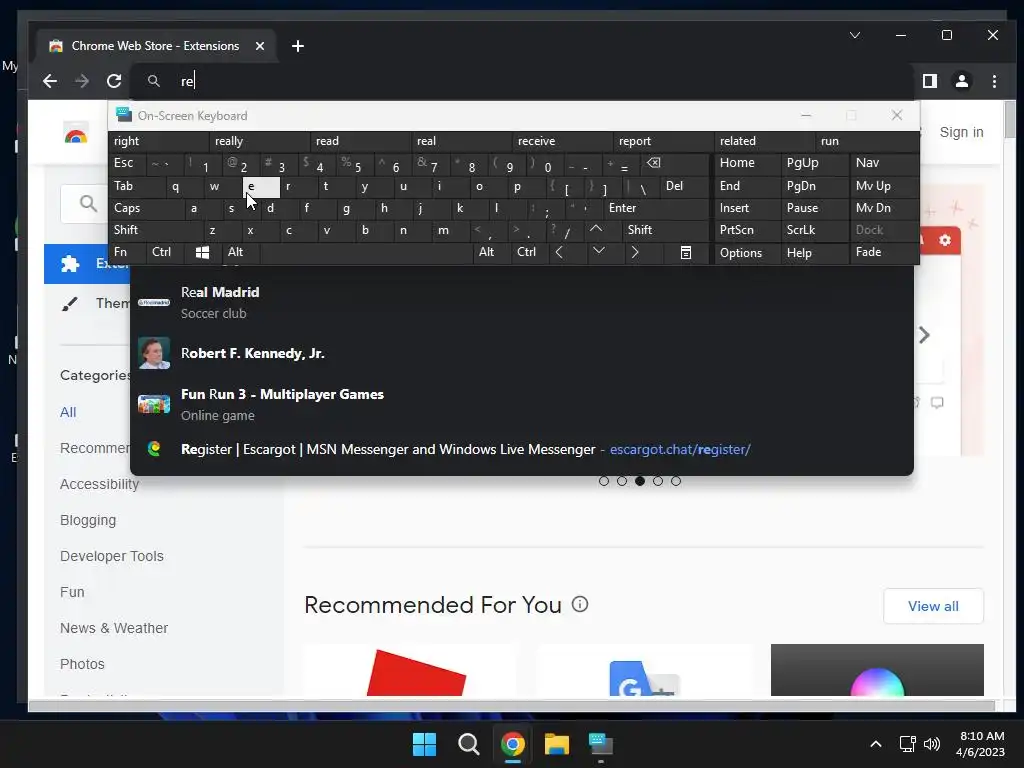The height and width of the screenshot is (768, 1024).
Task: Select the Register Escargot MSN Messenger suggestion
Action: (x=521, y=449)
